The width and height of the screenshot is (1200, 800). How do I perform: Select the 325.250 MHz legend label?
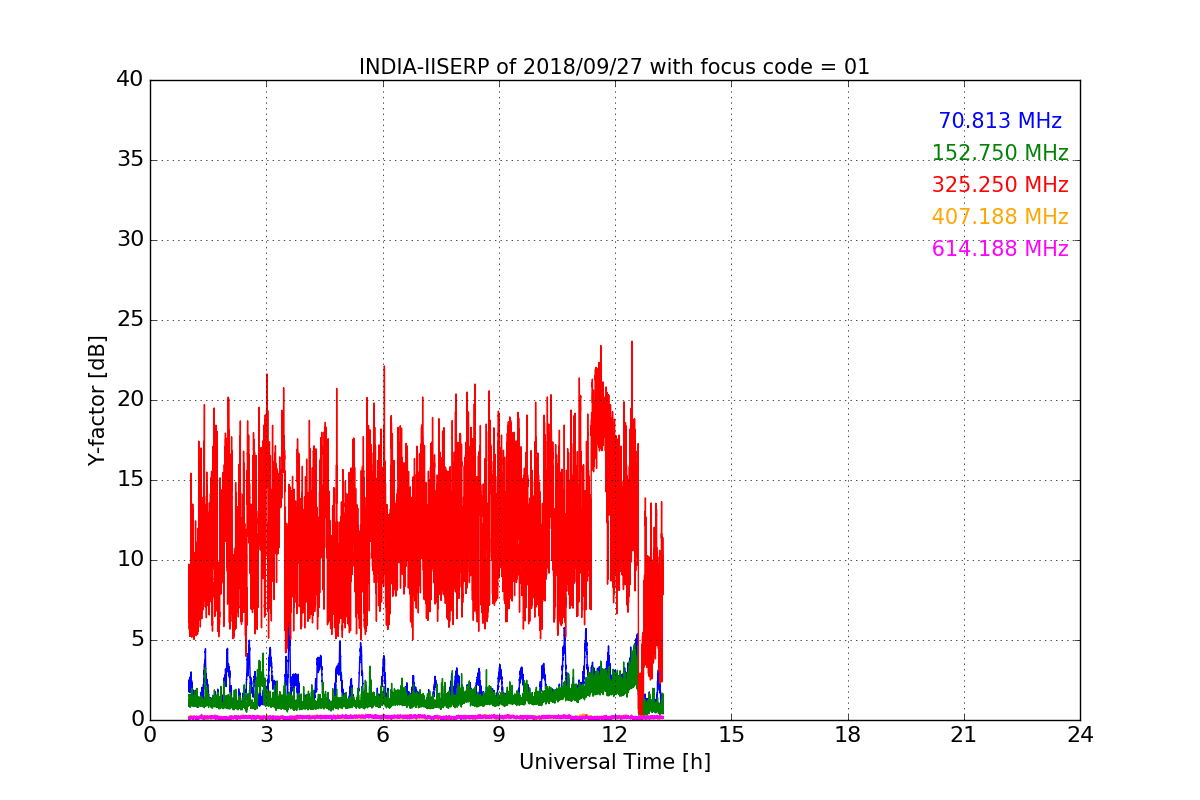coord(1000,185)
